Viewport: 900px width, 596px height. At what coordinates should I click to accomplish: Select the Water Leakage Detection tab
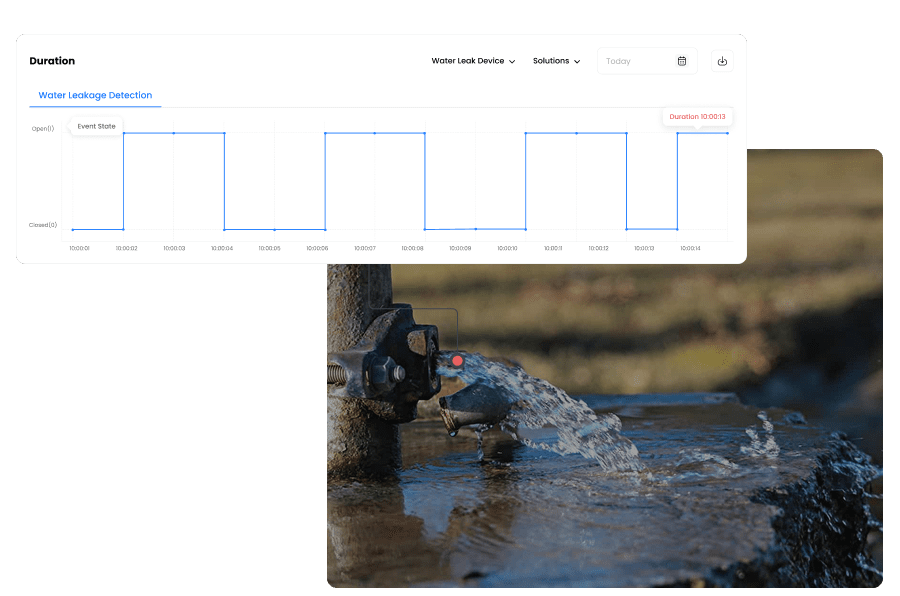(x=95, y=96)
